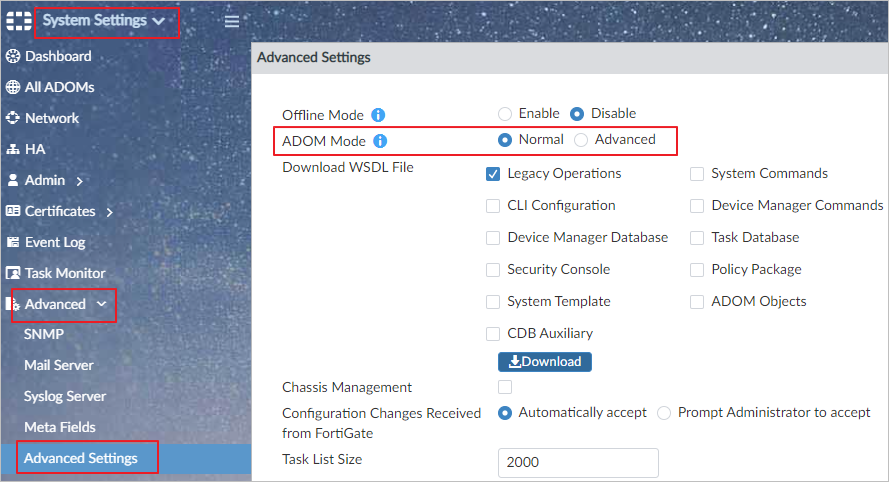Image resolution: width=889 pixels, height=482 pixels.
Task: Select Disable for Offline Mode
Action: point(577,114)
